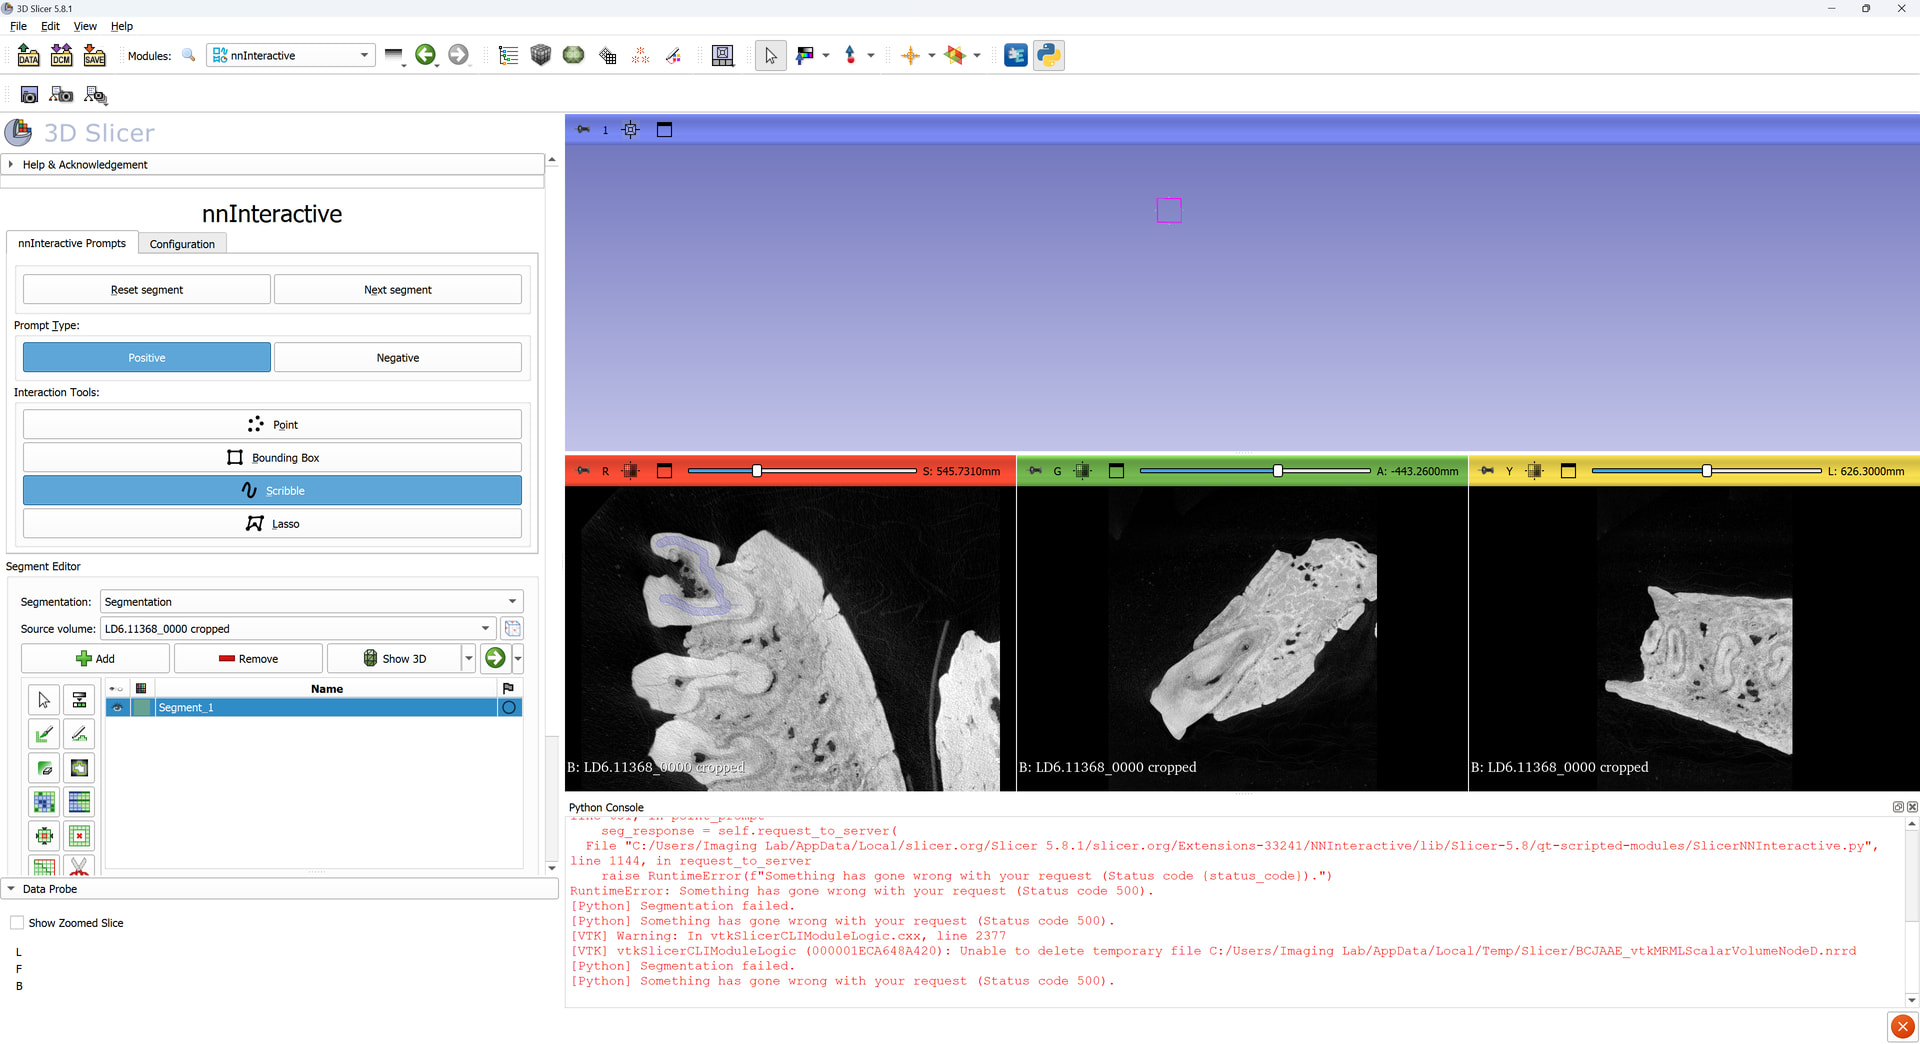Click the Reset segment button
The width and height of the screenshot is (1920, 1044).
147,290
